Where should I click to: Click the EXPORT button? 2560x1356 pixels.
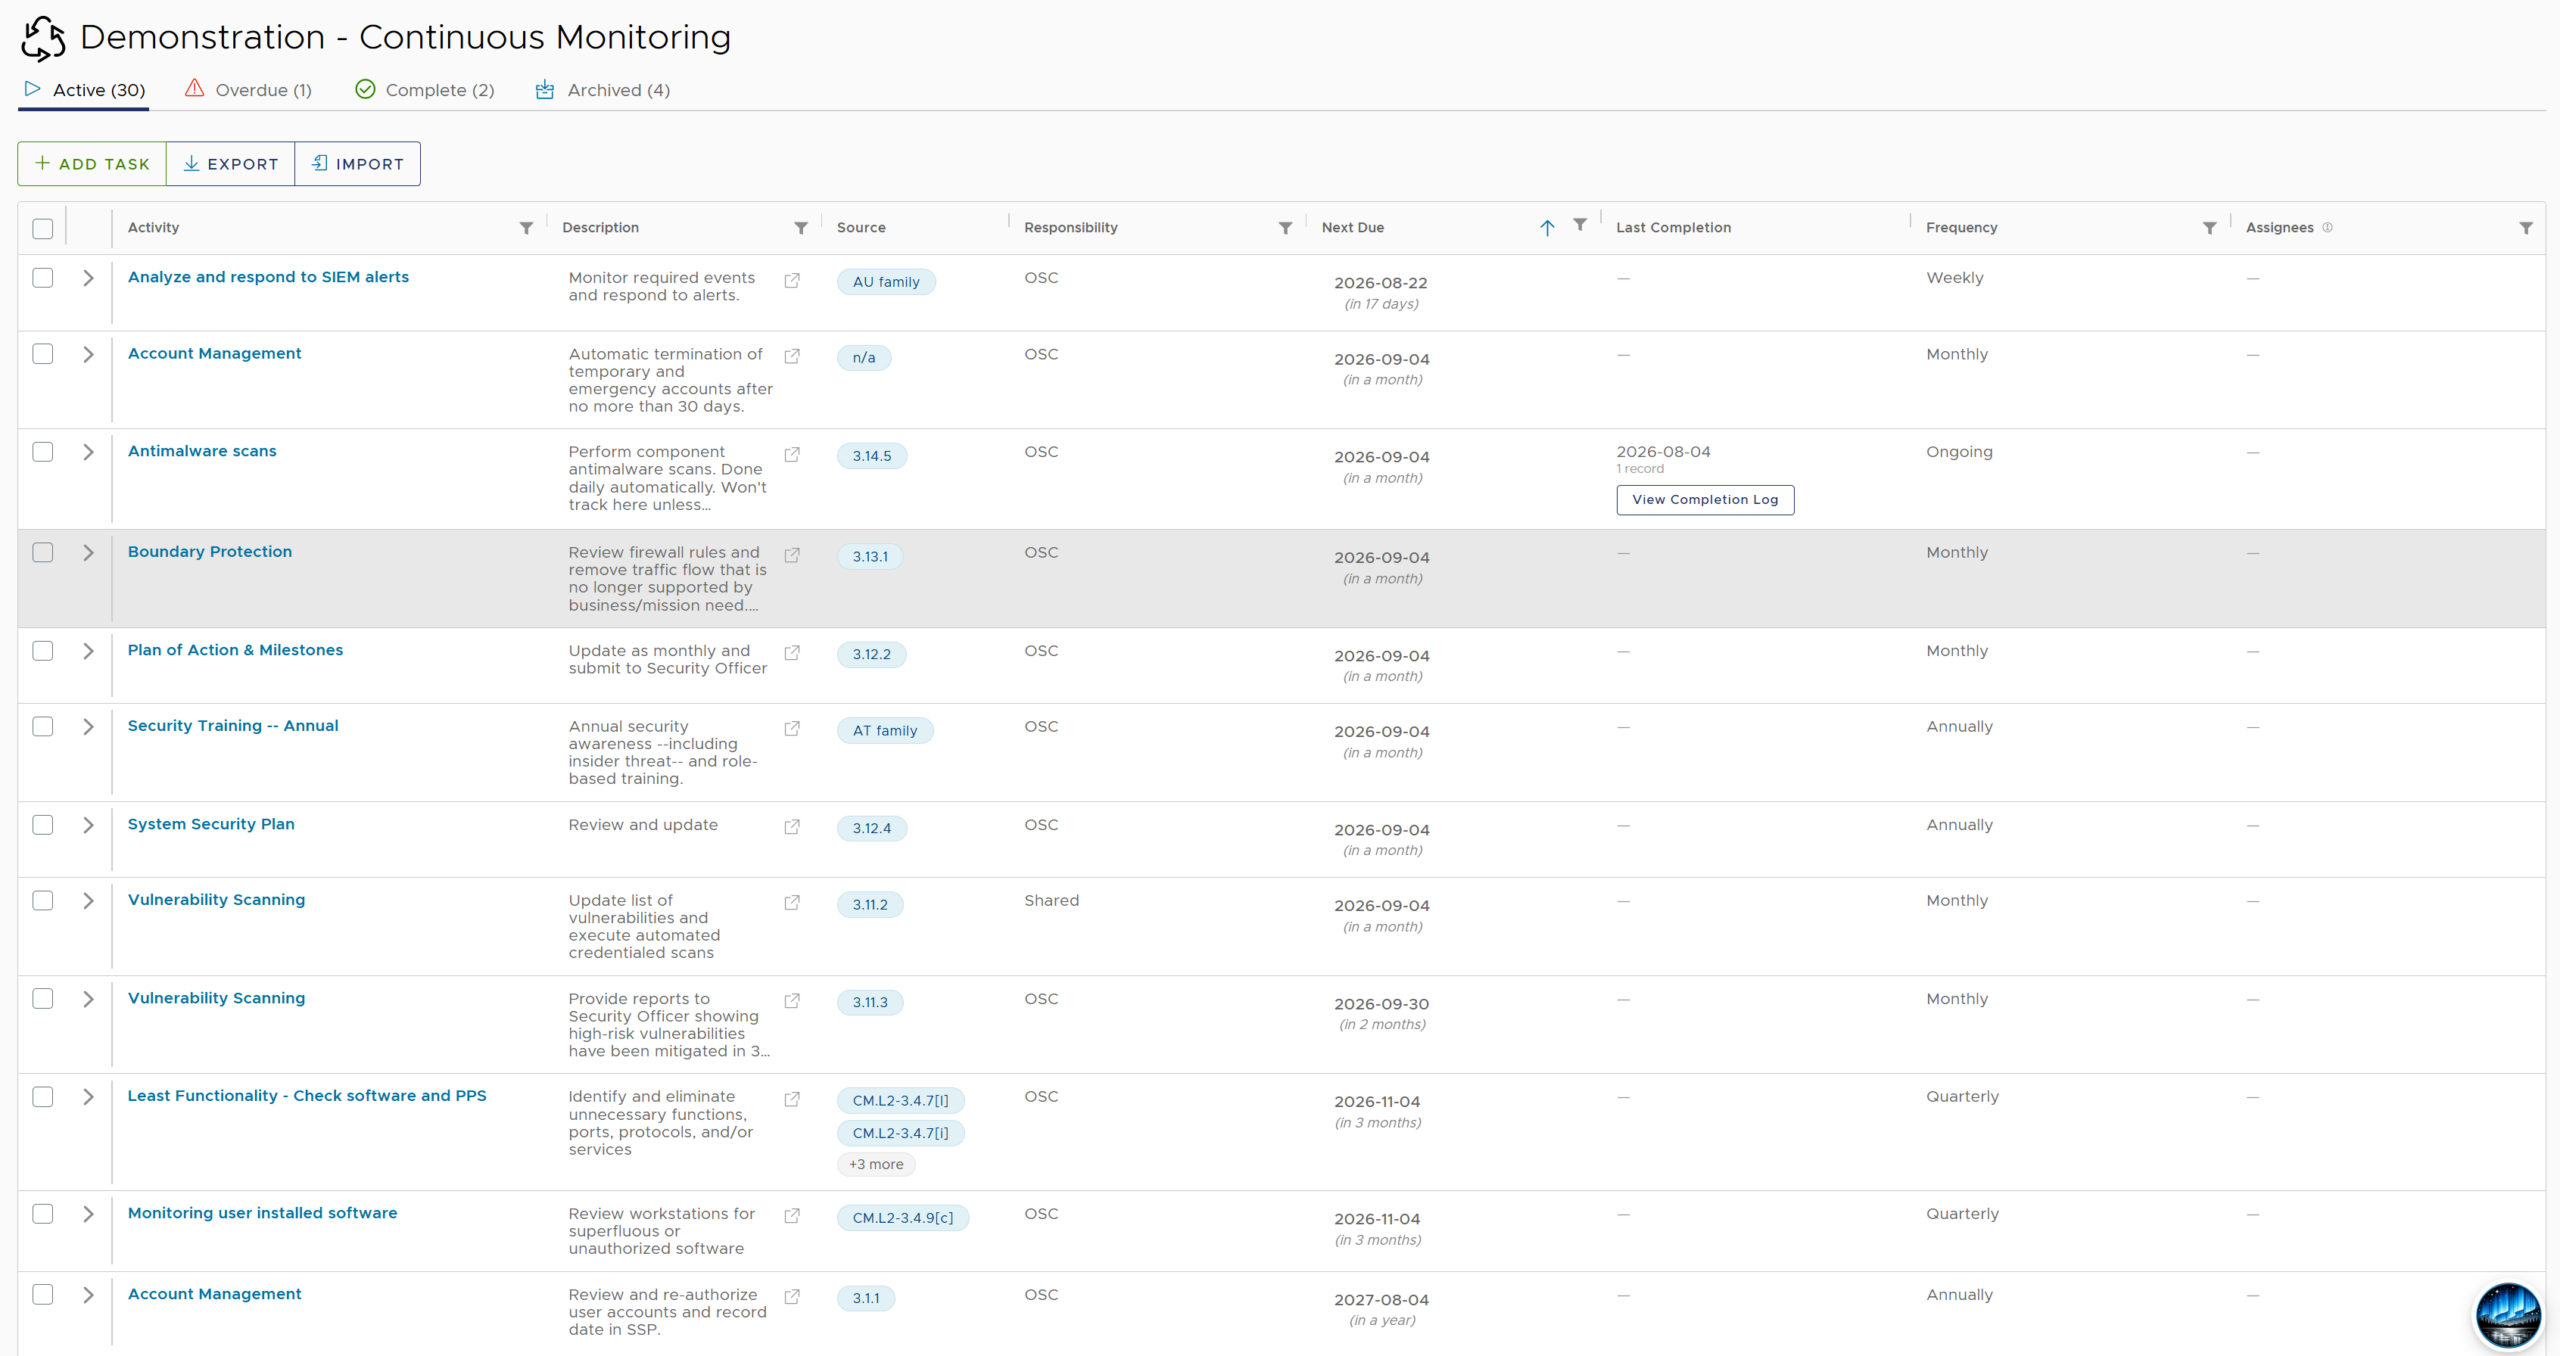pyautogui.click(x=231, y=164)
